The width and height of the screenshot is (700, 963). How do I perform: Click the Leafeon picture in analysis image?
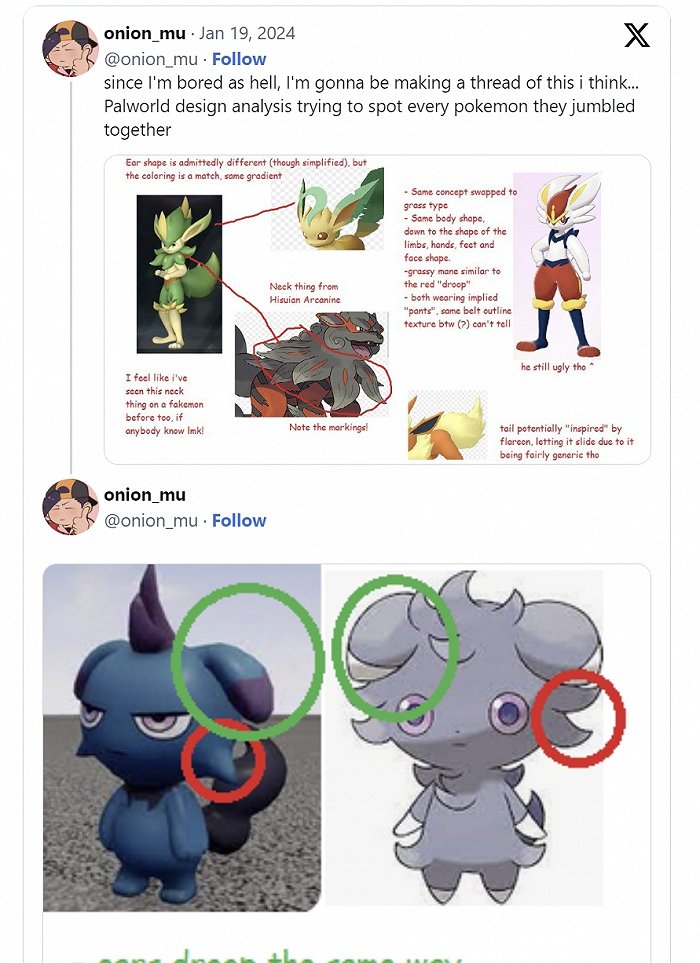click(329, 211)
